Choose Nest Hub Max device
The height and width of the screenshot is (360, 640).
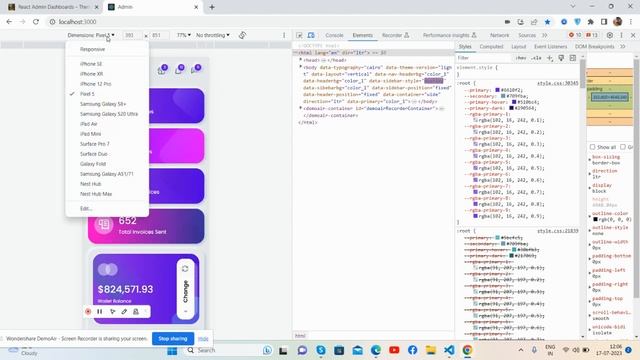(96, 194)
